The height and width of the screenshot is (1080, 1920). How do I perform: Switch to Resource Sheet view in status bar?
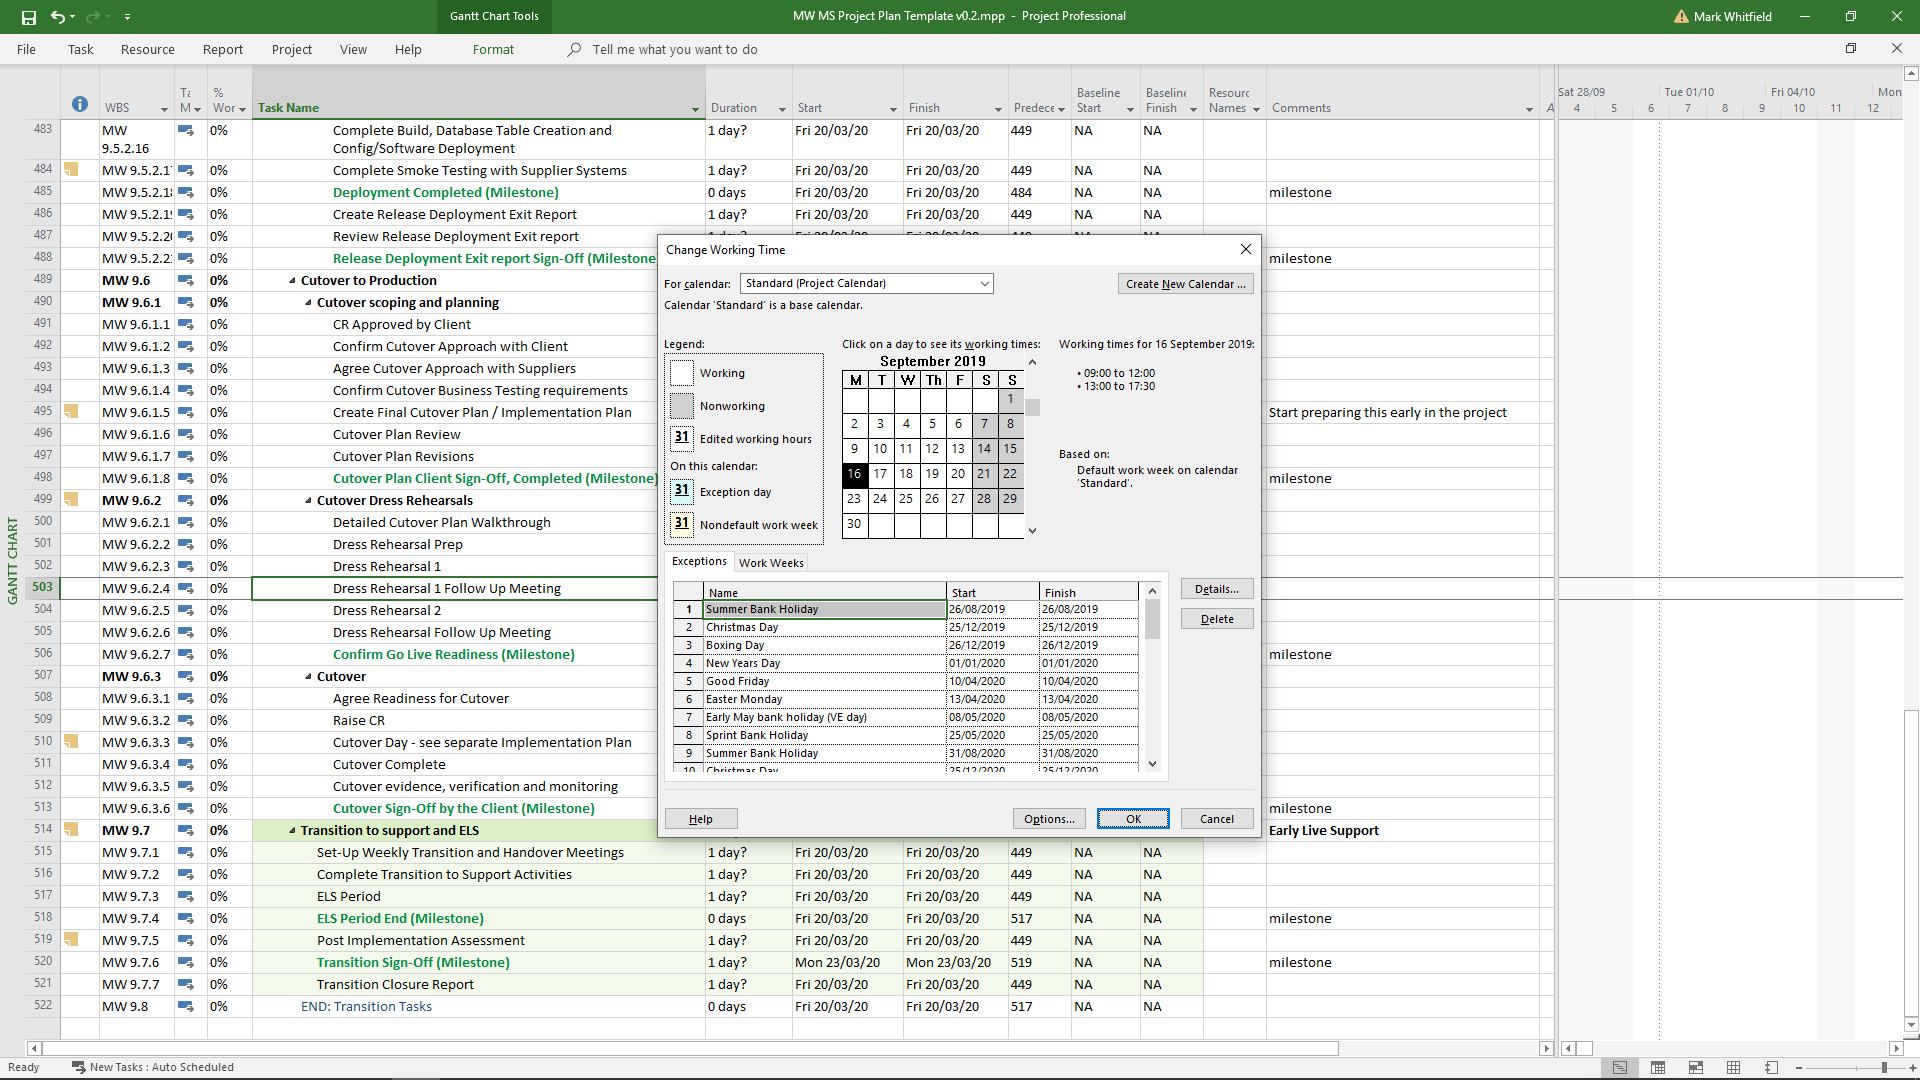point(1734,1068)
